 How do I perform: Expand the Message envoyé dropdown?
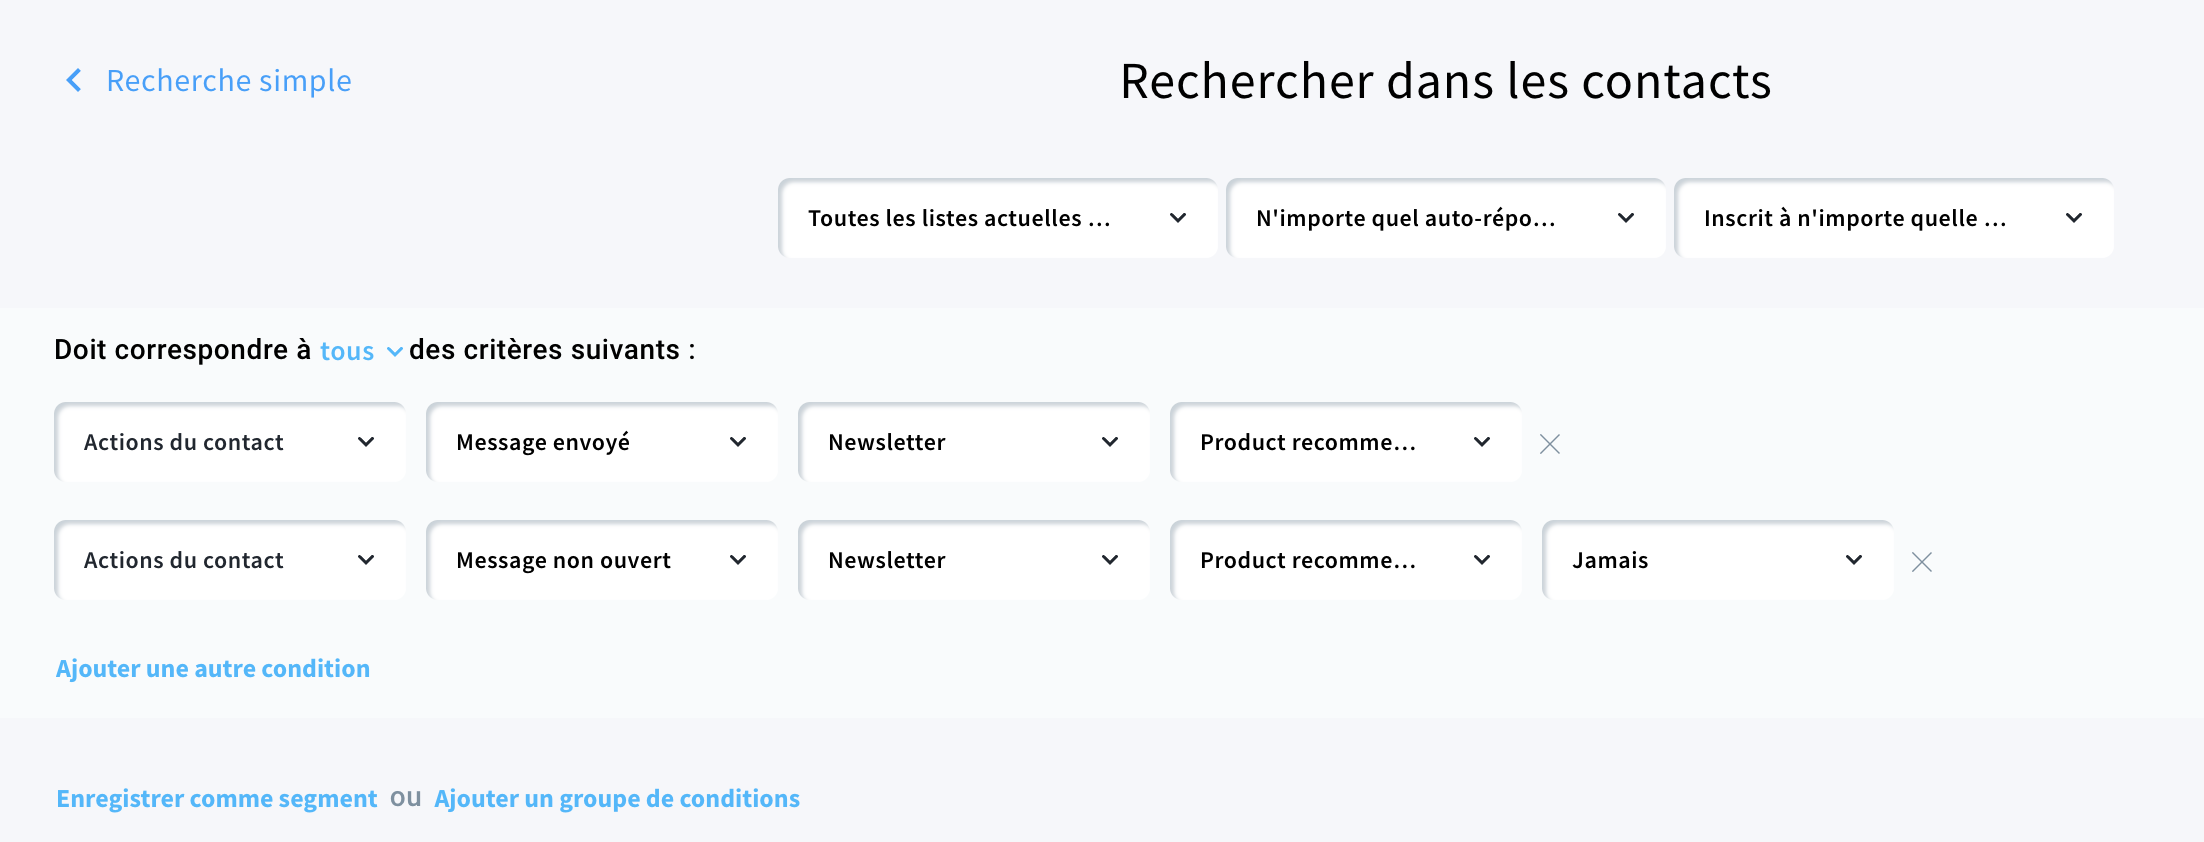602,443
